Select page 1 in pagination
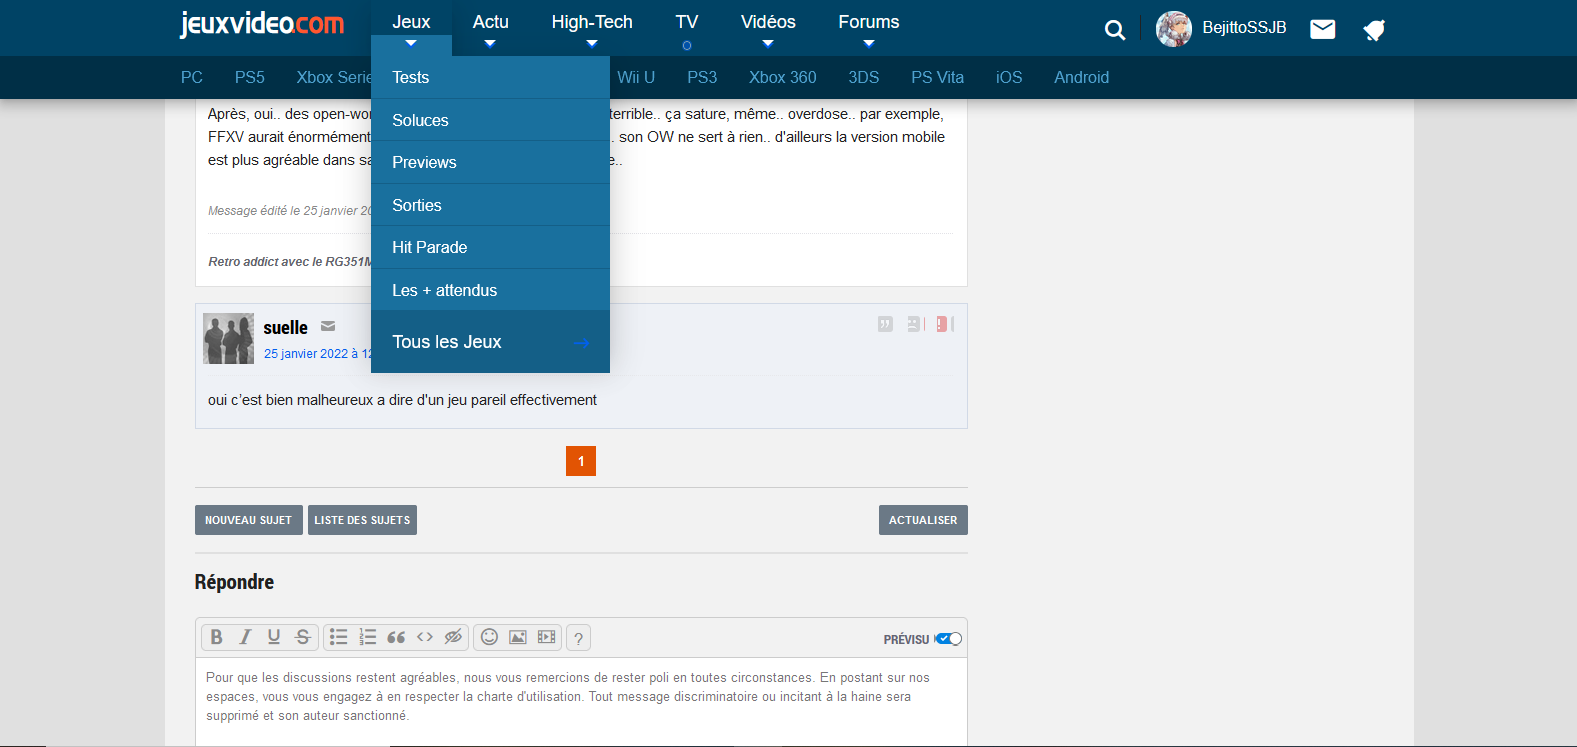Screen dimensions: 1577x747 click(581, 461)
